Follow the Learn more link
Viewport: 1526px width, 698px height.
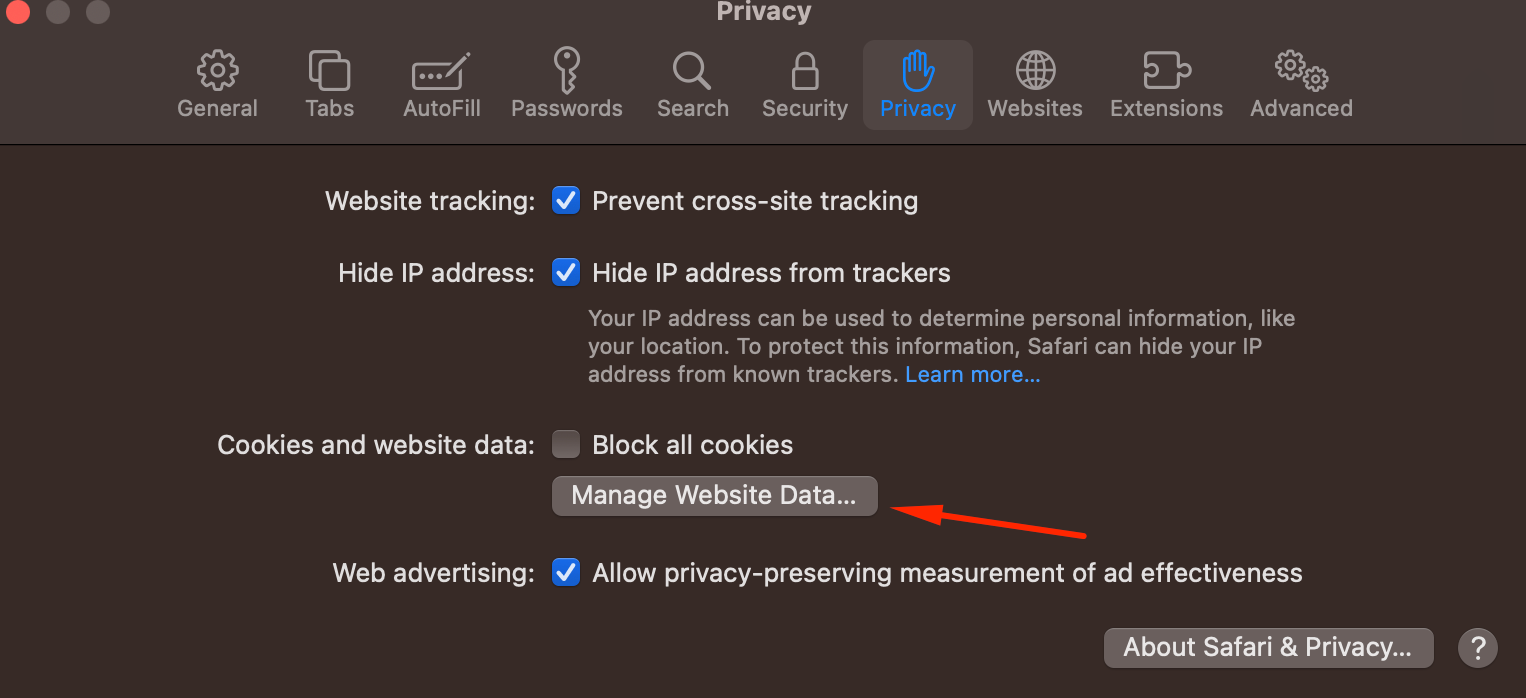point(972,375)
